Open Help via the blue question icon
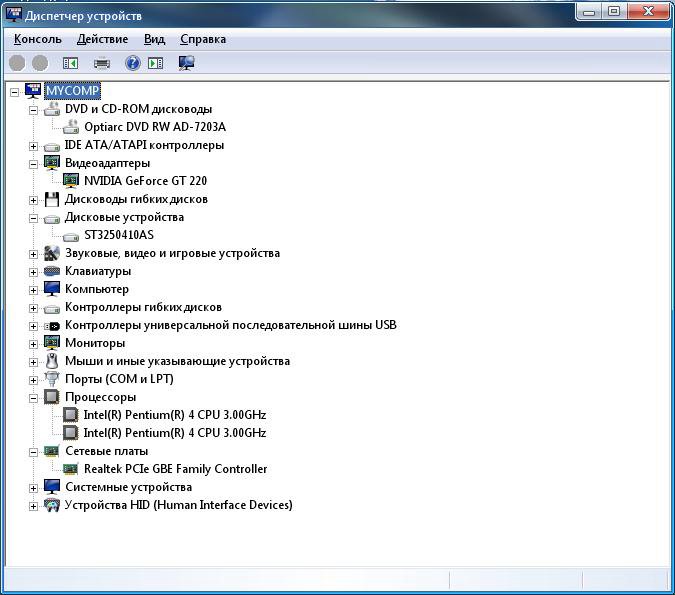This screenshot has height=595, width=675. pyautogui.click(x=133, y=63)
